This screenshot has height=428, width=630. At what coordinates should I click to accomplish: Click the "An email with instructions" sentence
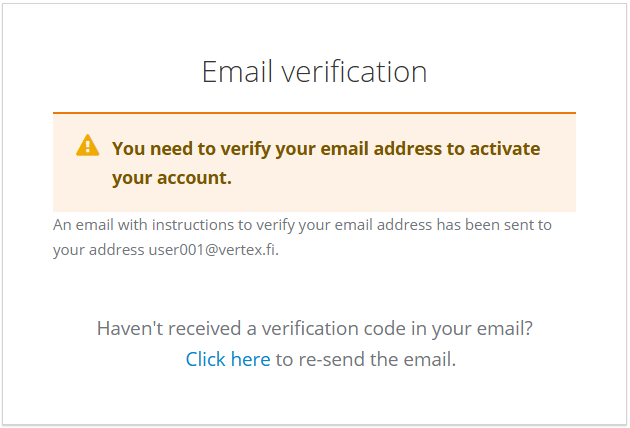click(x=302, y=225)
